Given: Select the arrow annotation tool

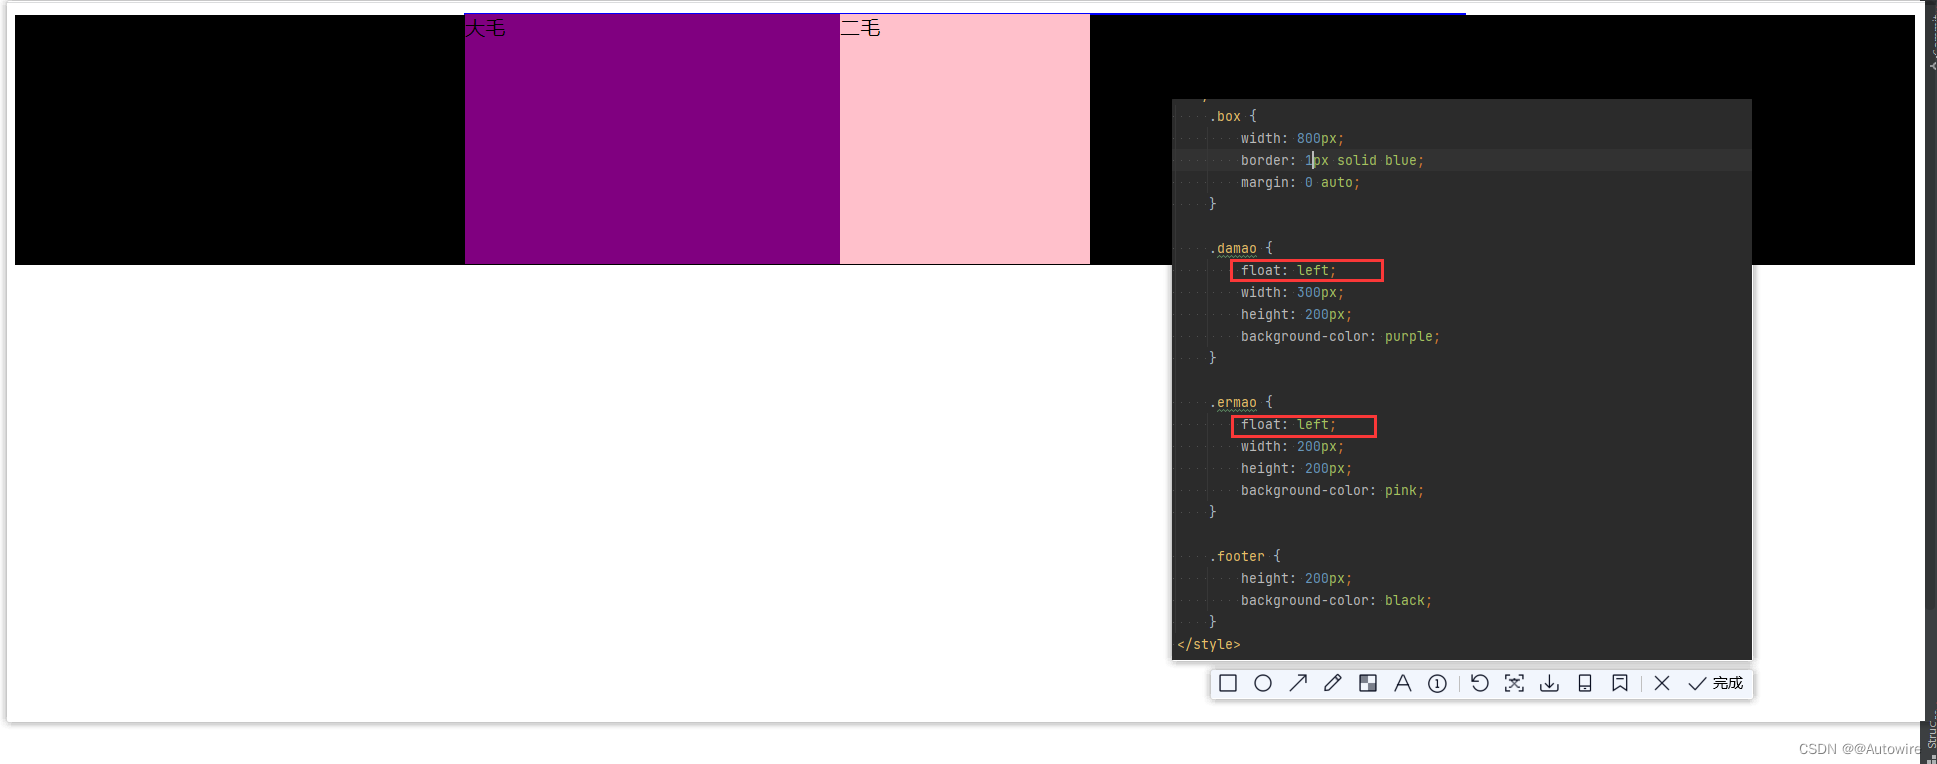Looking at the screenshot, I should [1298, 683].
